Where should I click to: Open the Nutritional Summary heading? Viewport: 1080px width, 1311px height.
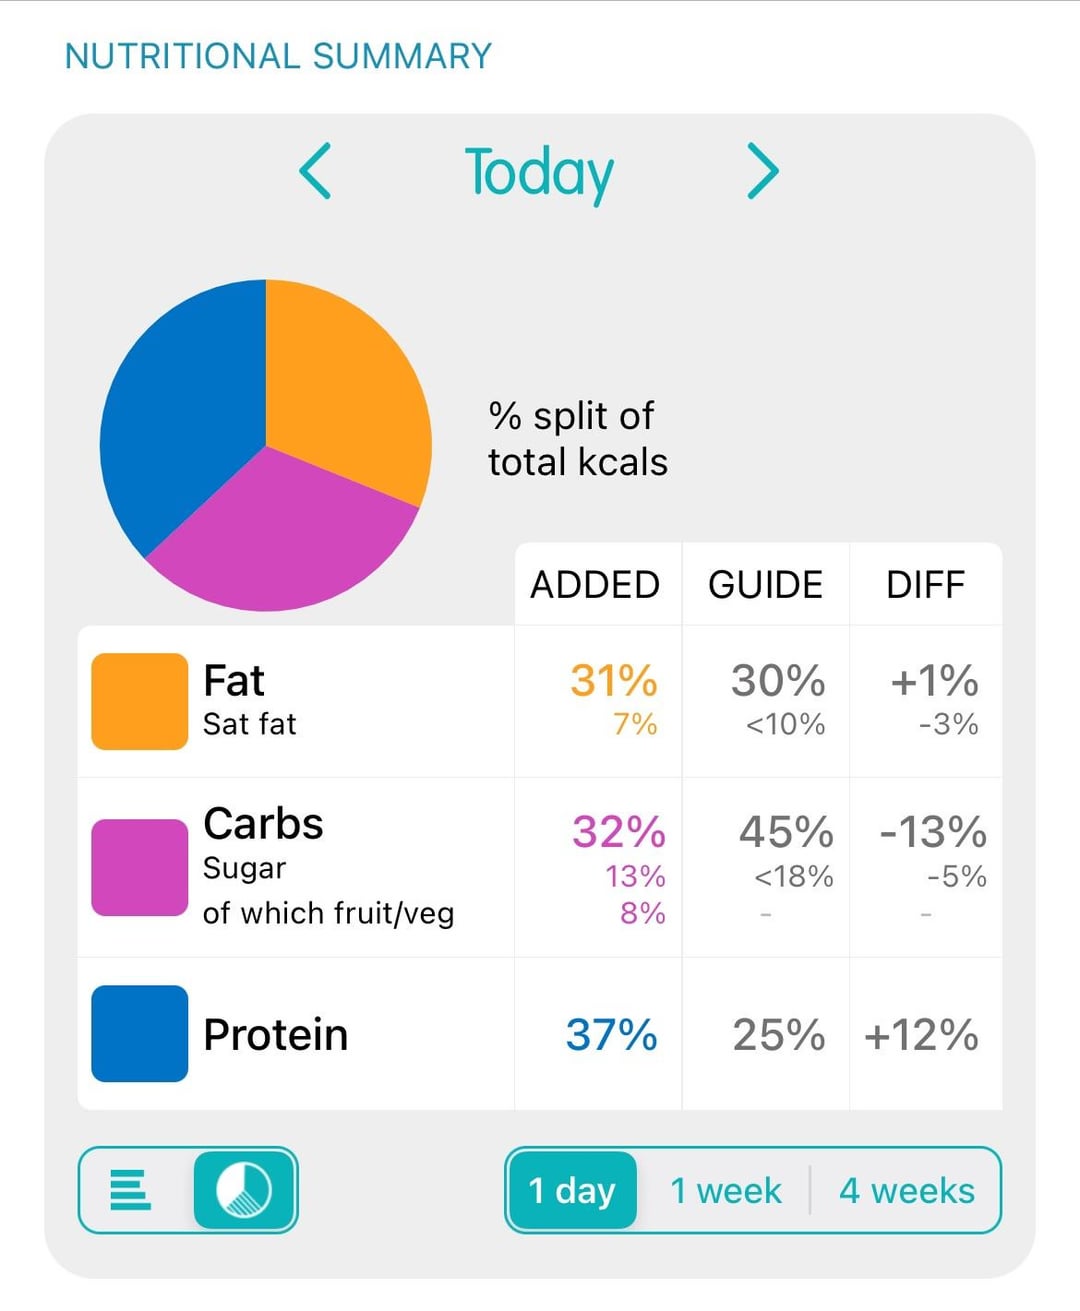coord(278,56)
